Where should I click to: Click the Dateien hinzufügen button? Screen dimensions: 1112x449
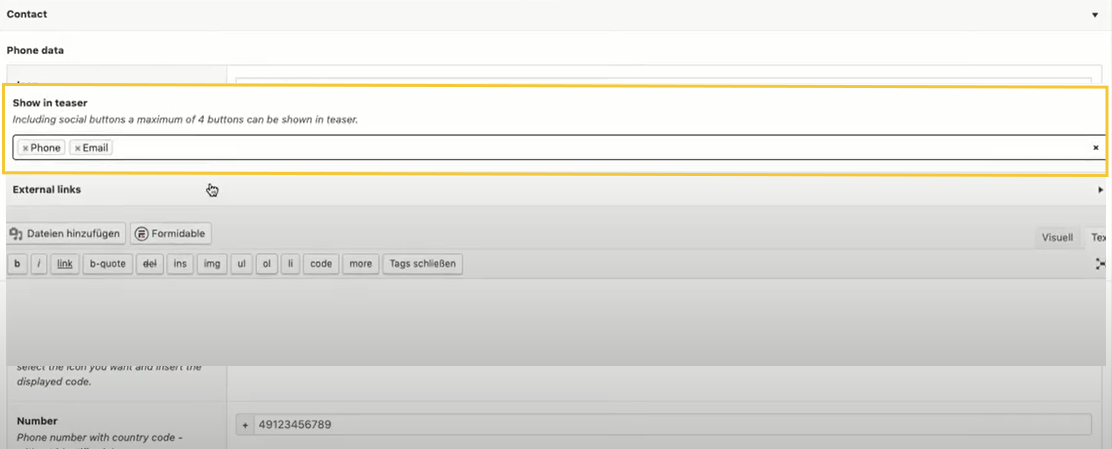click(x=66, y=234)
